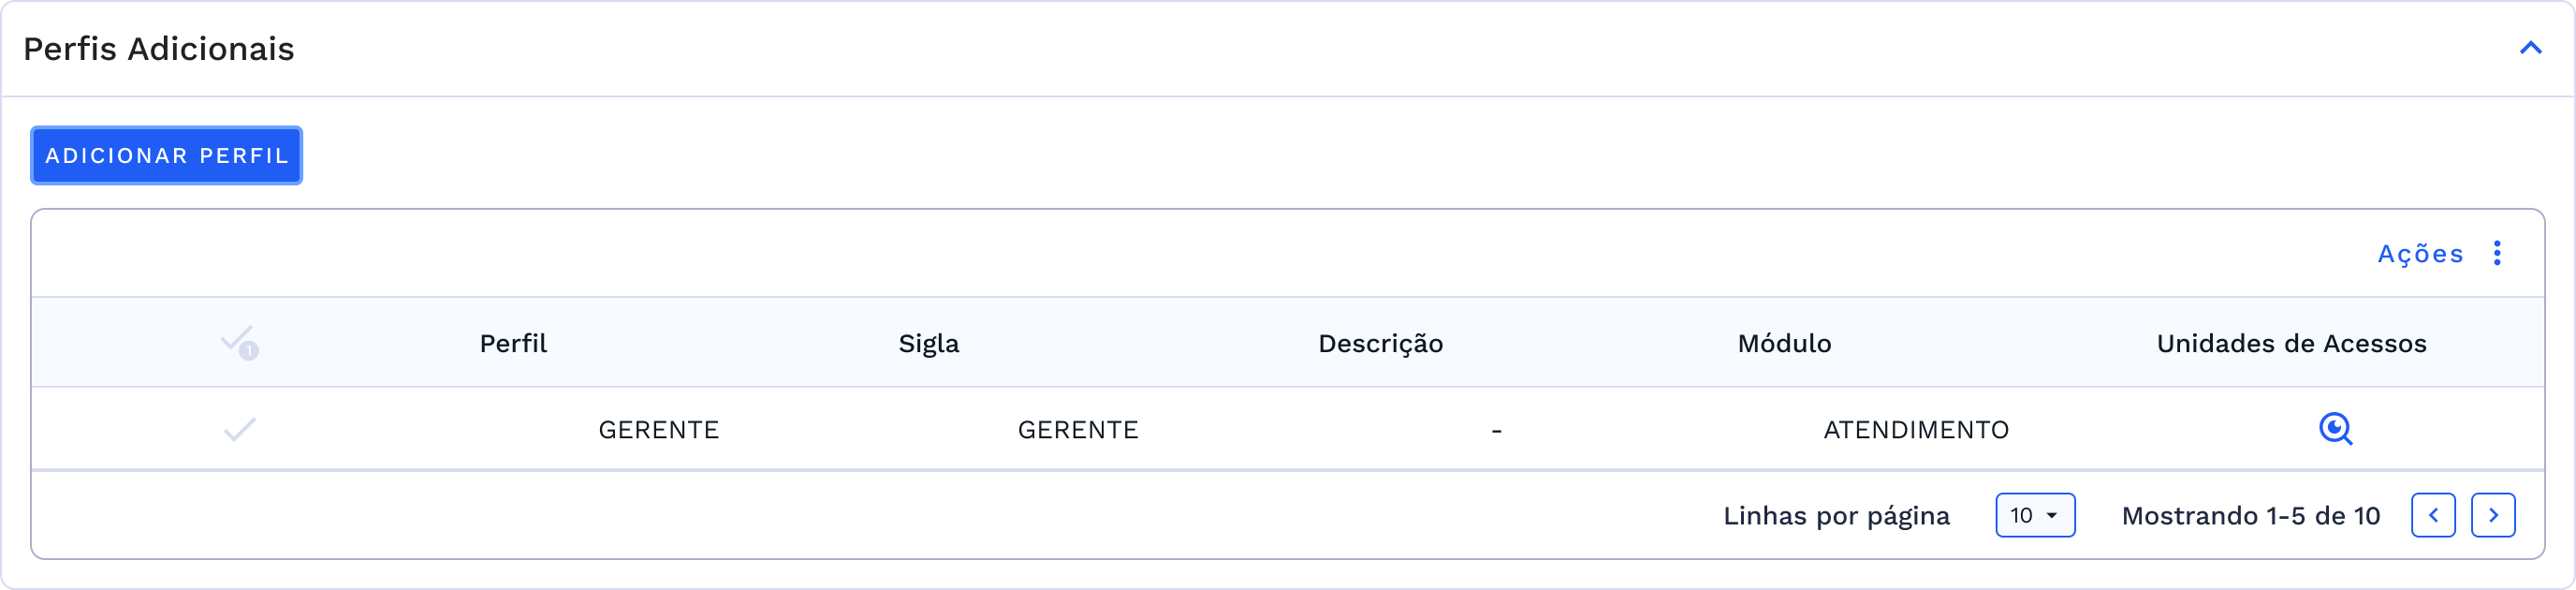Deselect the GERENTE row checkmark
The width and height of the screenshot is (2576, 590).
tap(239, 429)
